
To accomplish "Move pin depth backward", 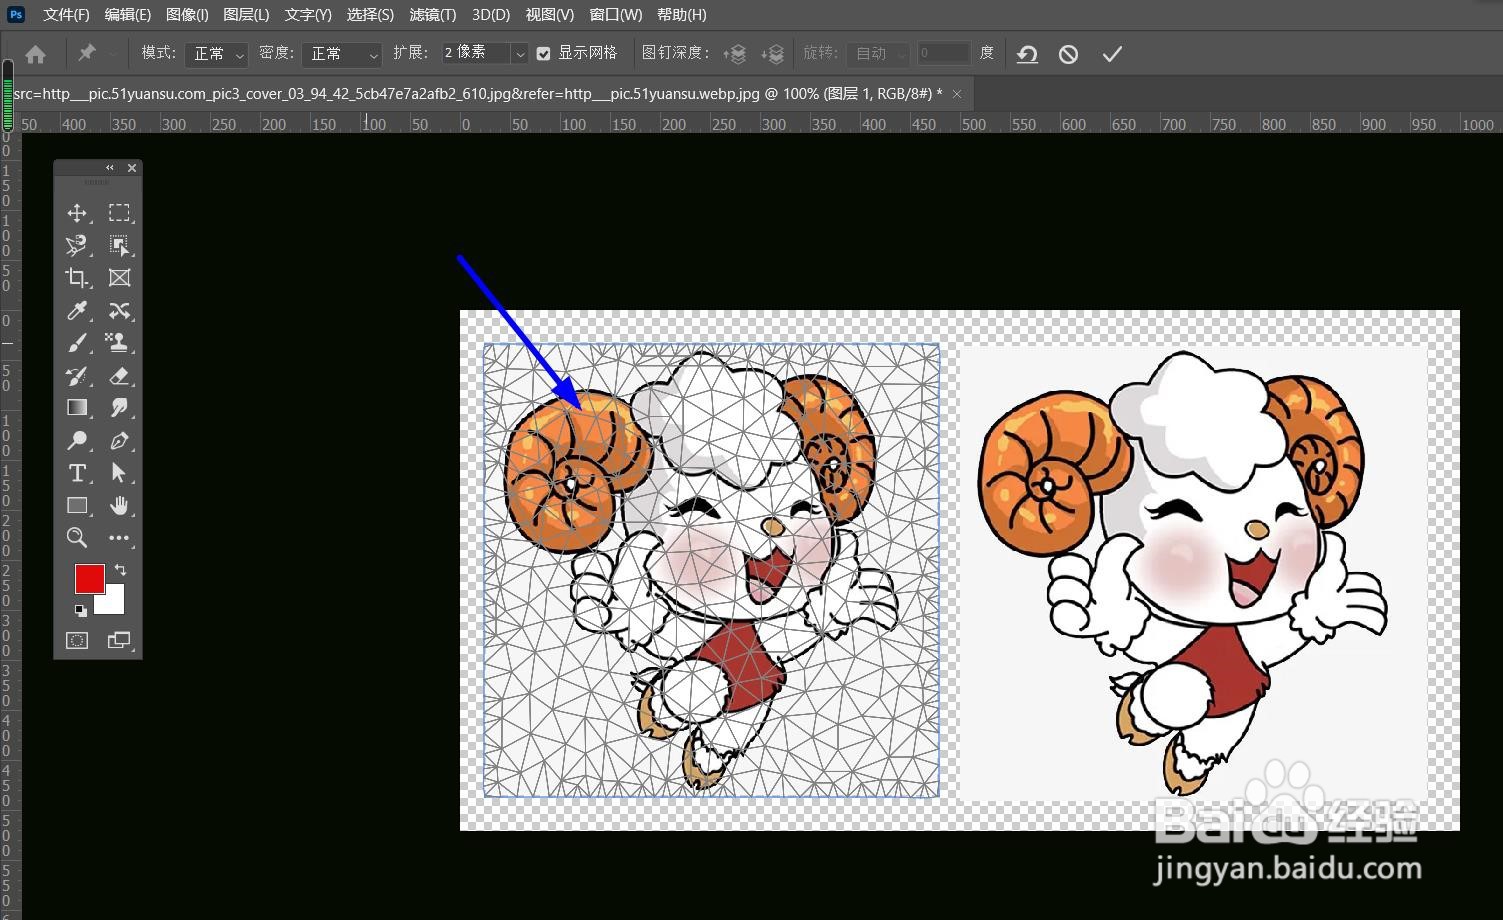I will [x=772, y=54].
